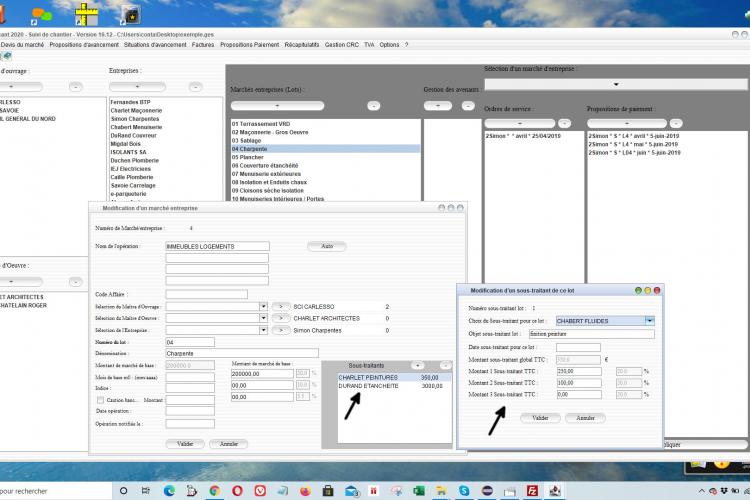Click the - button in the Sous-traitants panel

point(445,366)
